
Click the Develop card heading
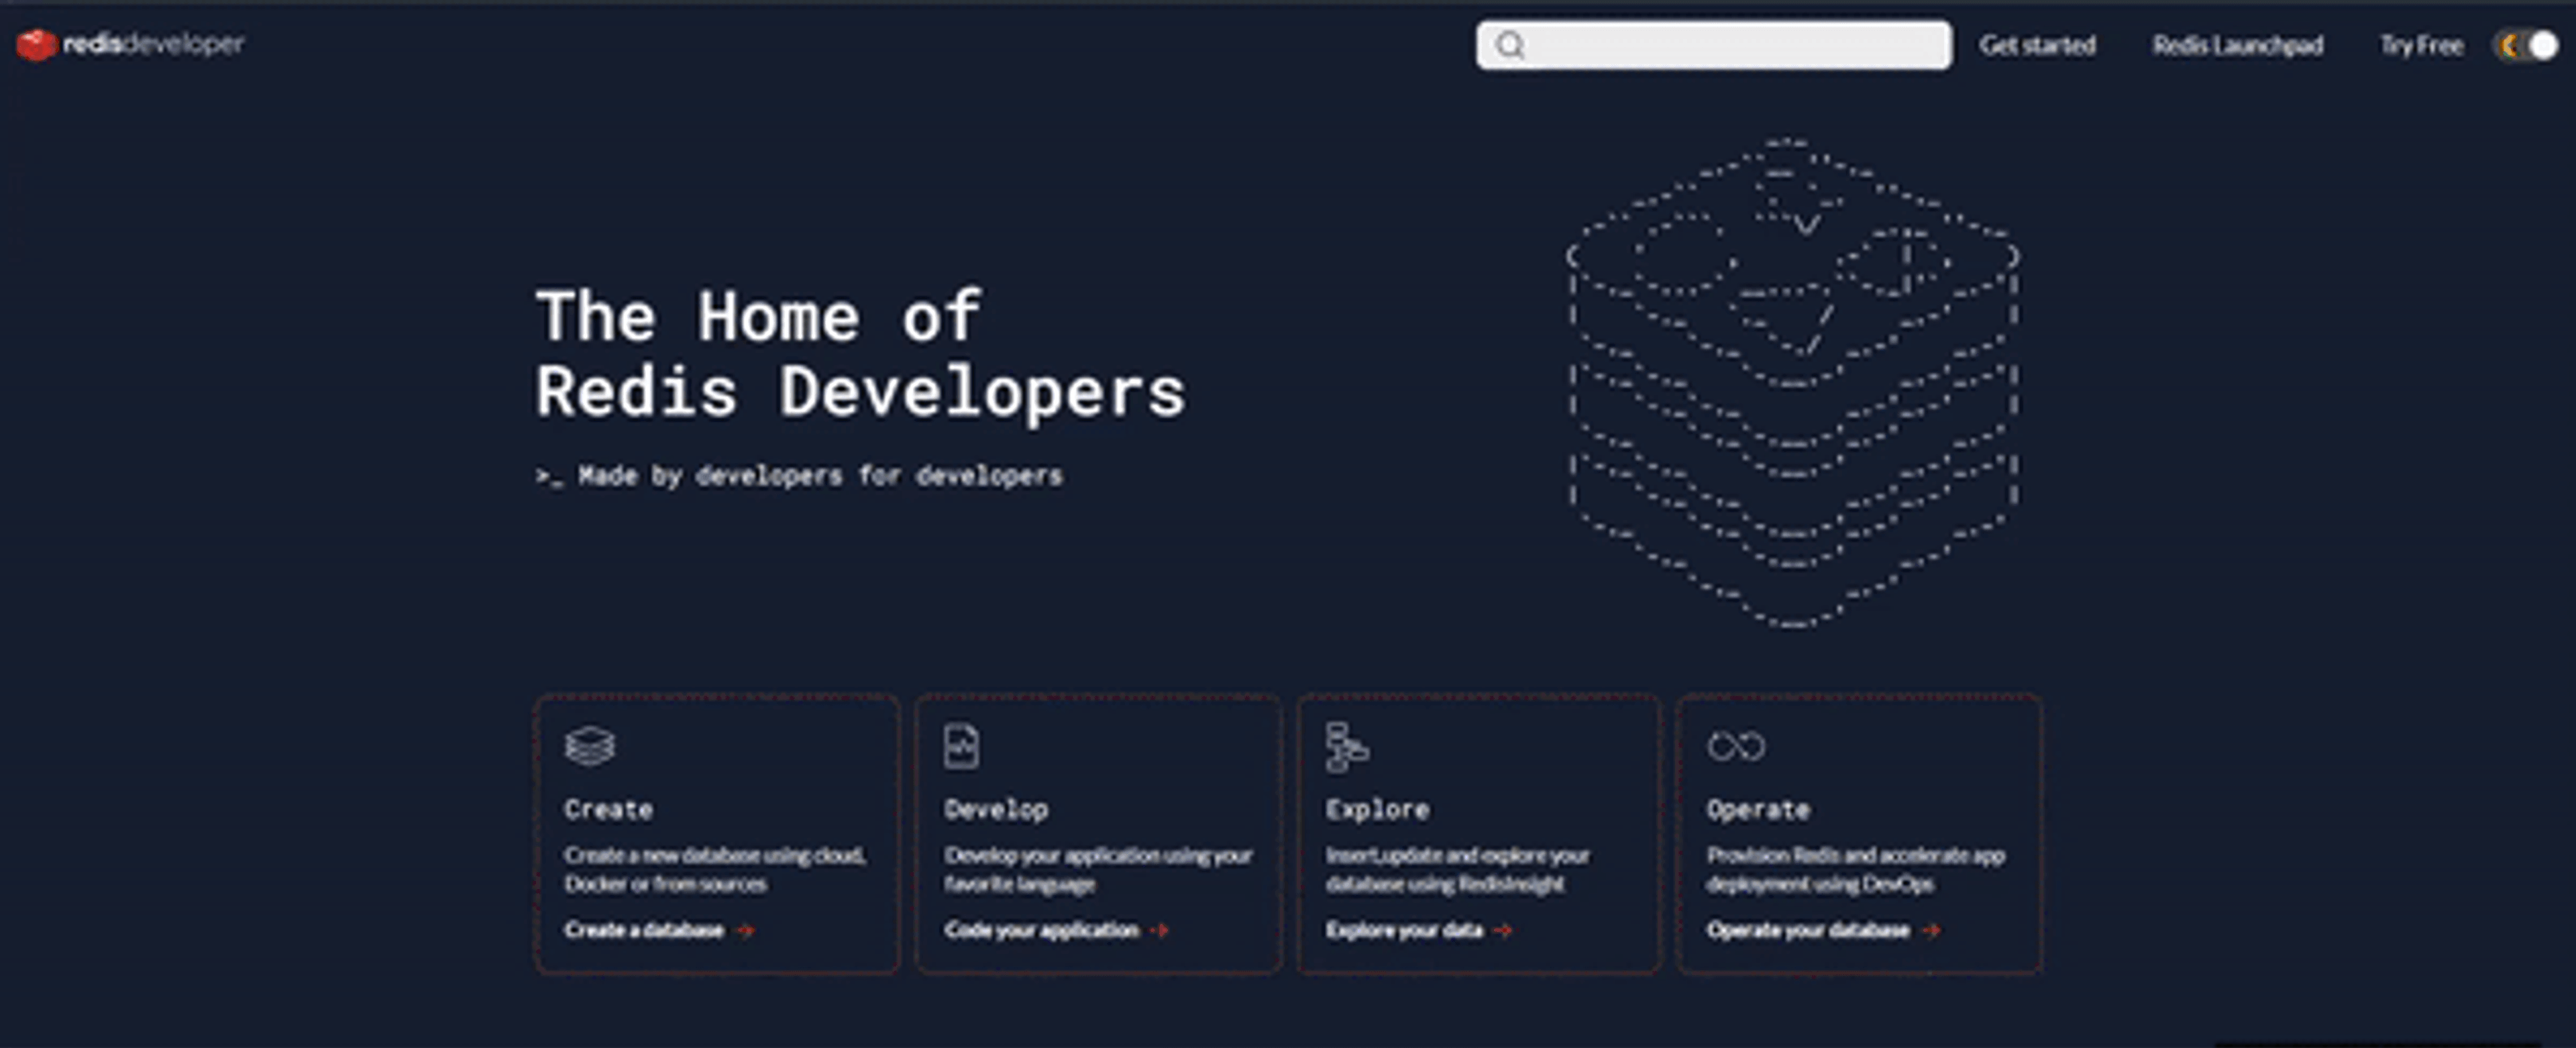coord(996,809)
